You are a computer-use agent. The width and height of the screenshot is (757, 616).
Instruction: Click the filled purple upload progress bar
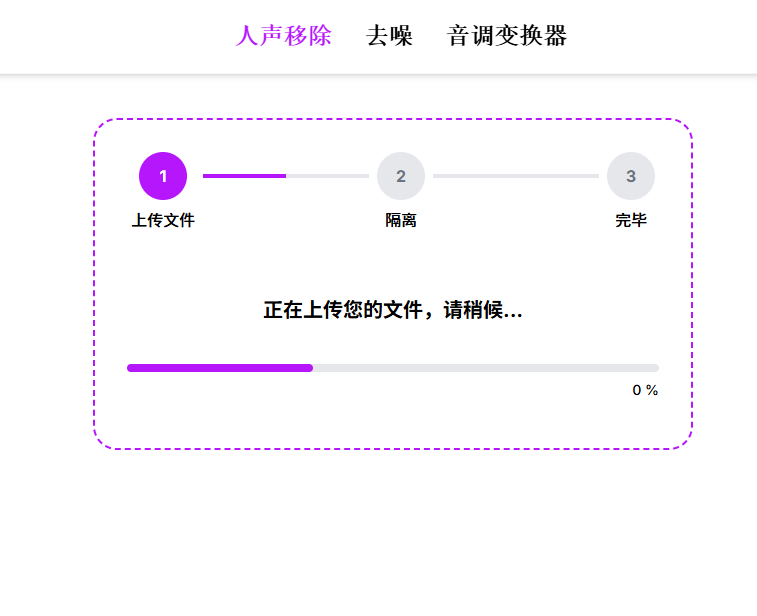(x=220, y=368)
